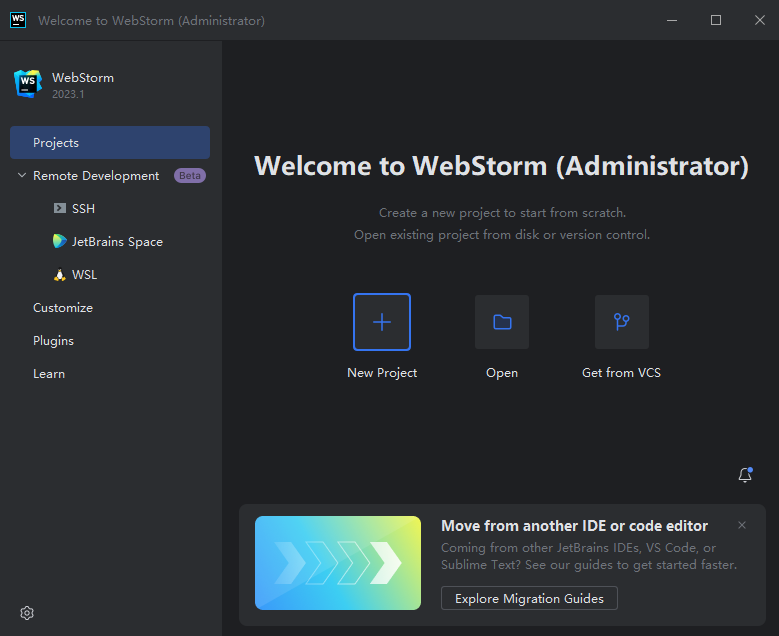The height and width of the screenshot is (636, 779).
Task: Select the Remote Development item
Action: (96, 175)
